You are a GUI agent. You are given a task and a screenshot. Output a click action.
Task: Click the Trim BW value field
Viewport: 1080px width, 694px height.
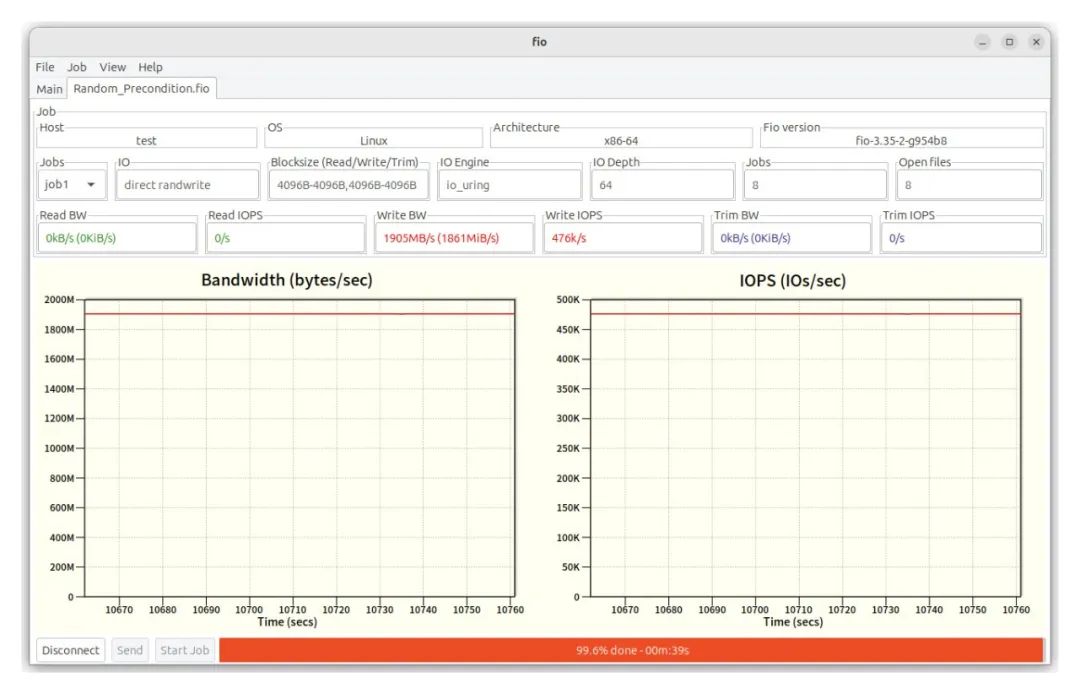[792, 238]
